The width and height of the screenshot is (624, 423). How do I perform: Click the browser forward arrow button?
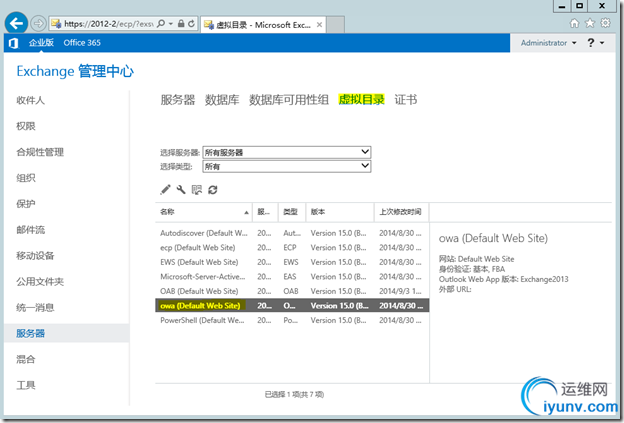tap(38, 23)
